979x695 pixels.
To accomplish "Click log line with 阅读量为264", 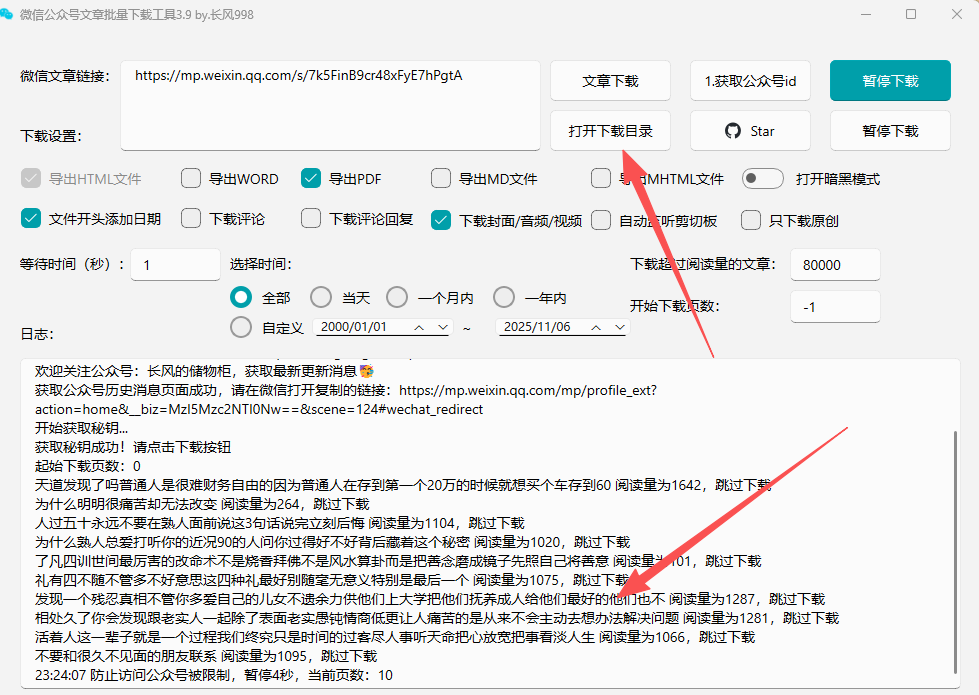I will 202,504.
